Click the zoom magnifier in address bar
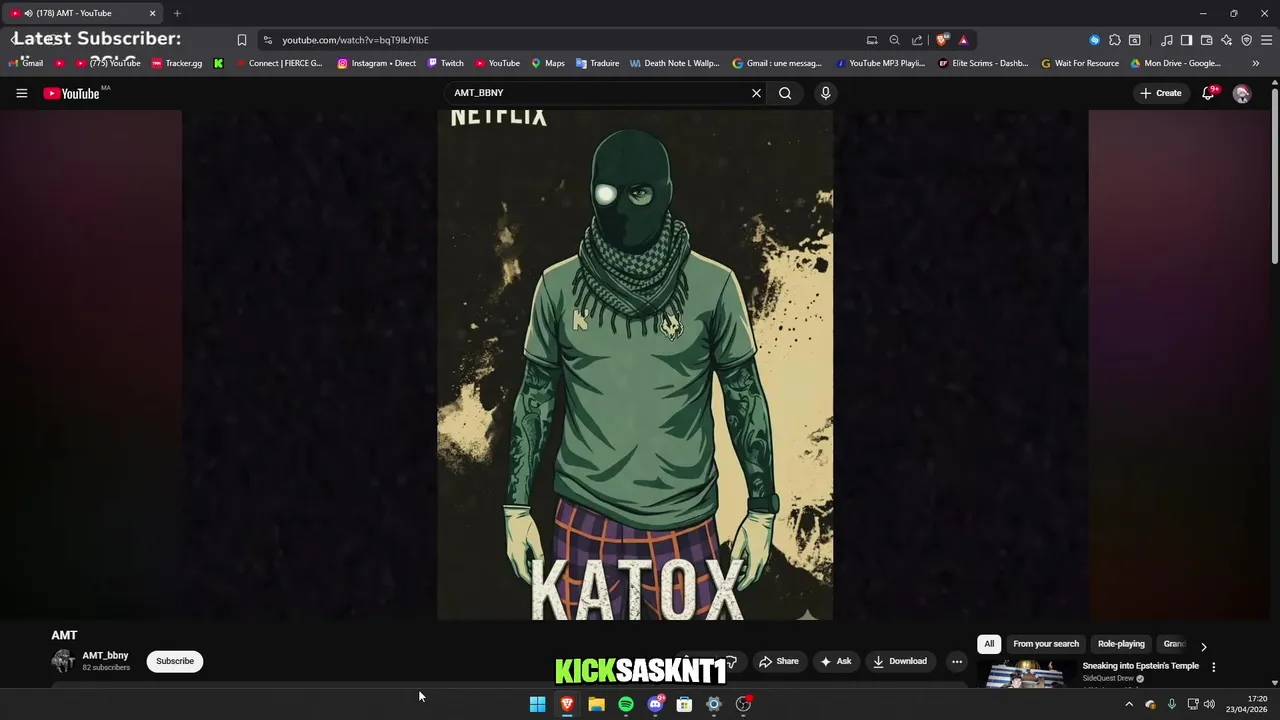This screenshot has width=1280, height=720. (x=894, y=40)
